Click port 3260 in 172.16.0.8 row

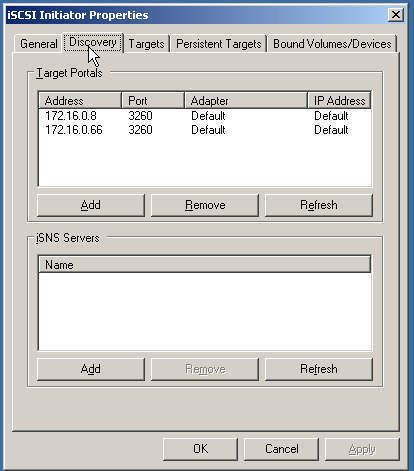point(140,116)
